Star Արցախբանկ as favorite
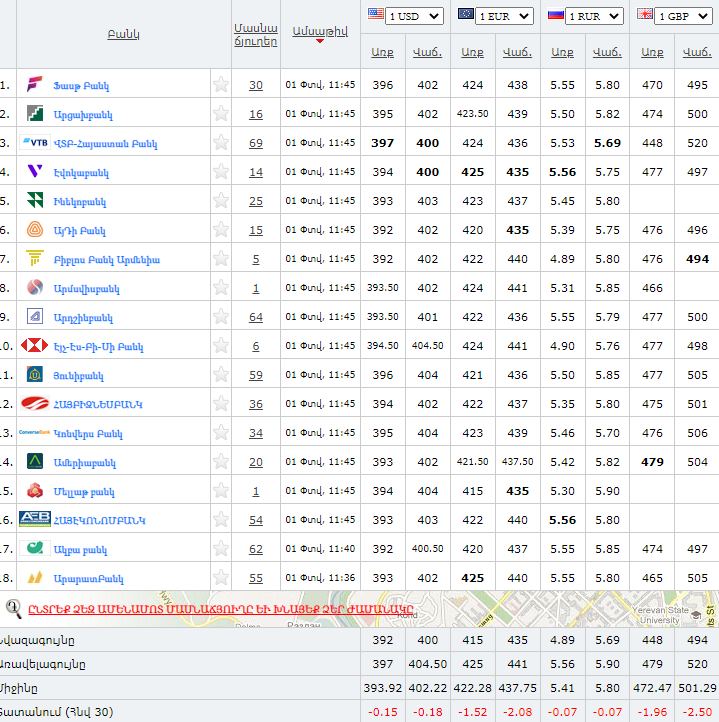Image resolution: width=719 pixels, height=722 pixels. click(x=221, y=113)
